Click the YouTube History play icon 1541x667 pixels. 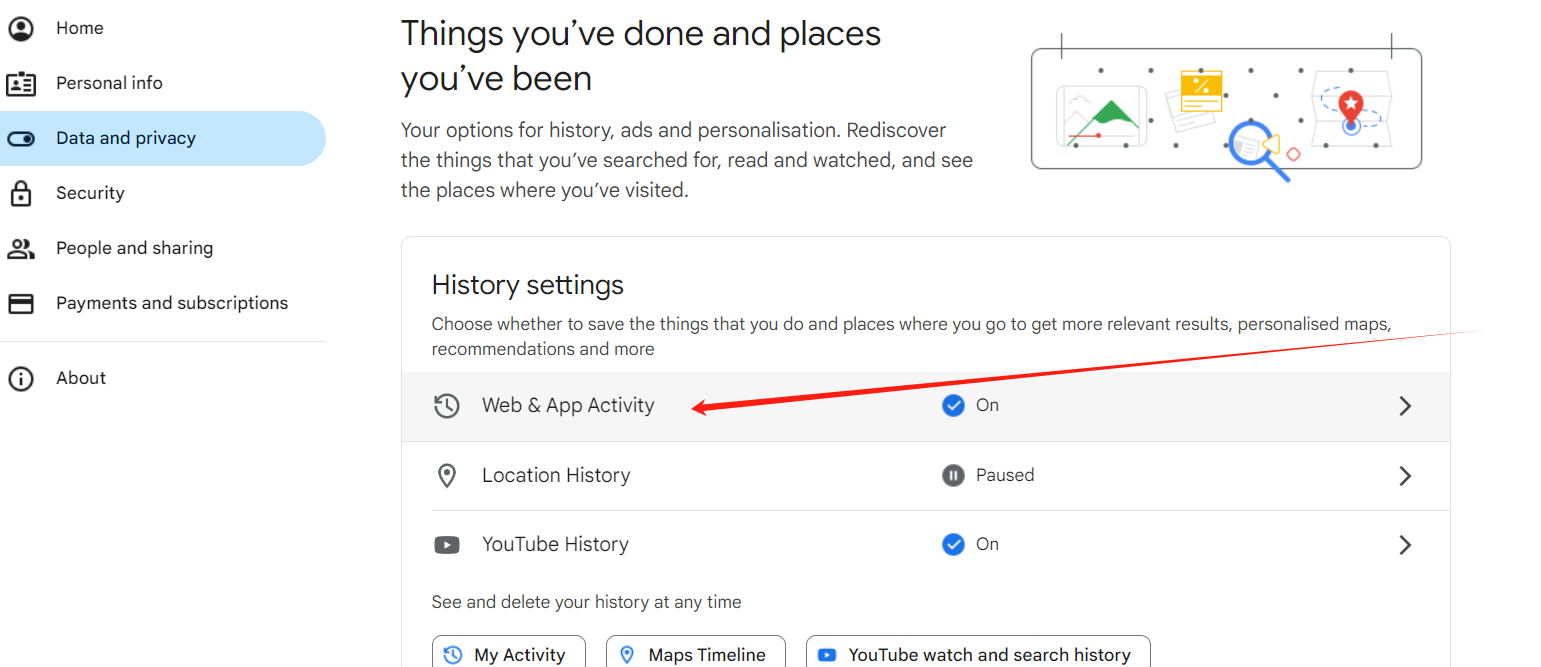447,545
